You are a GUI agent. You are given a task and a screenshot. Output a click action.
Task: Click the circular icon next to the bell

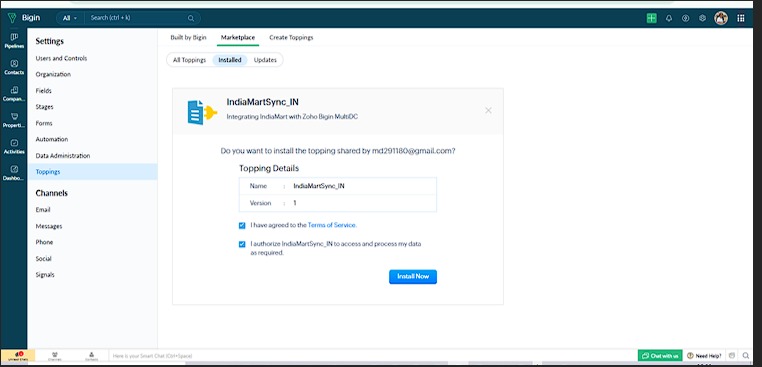tap(685, 18)
